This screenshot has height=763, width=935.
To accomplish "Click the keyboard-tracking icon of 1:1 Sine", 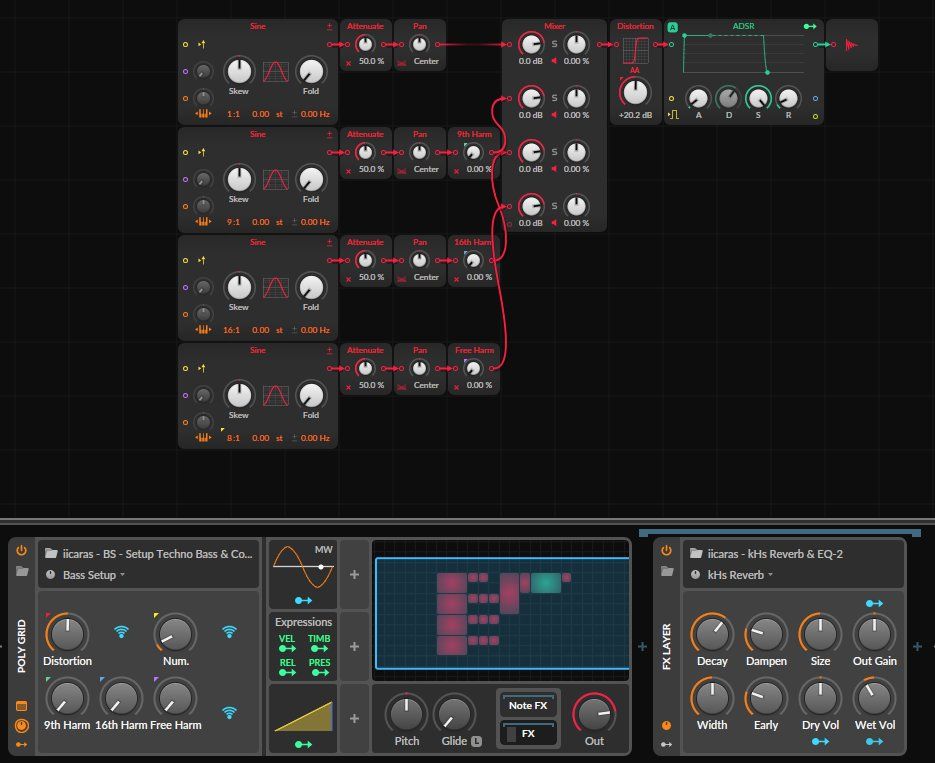I will [203, 114].
